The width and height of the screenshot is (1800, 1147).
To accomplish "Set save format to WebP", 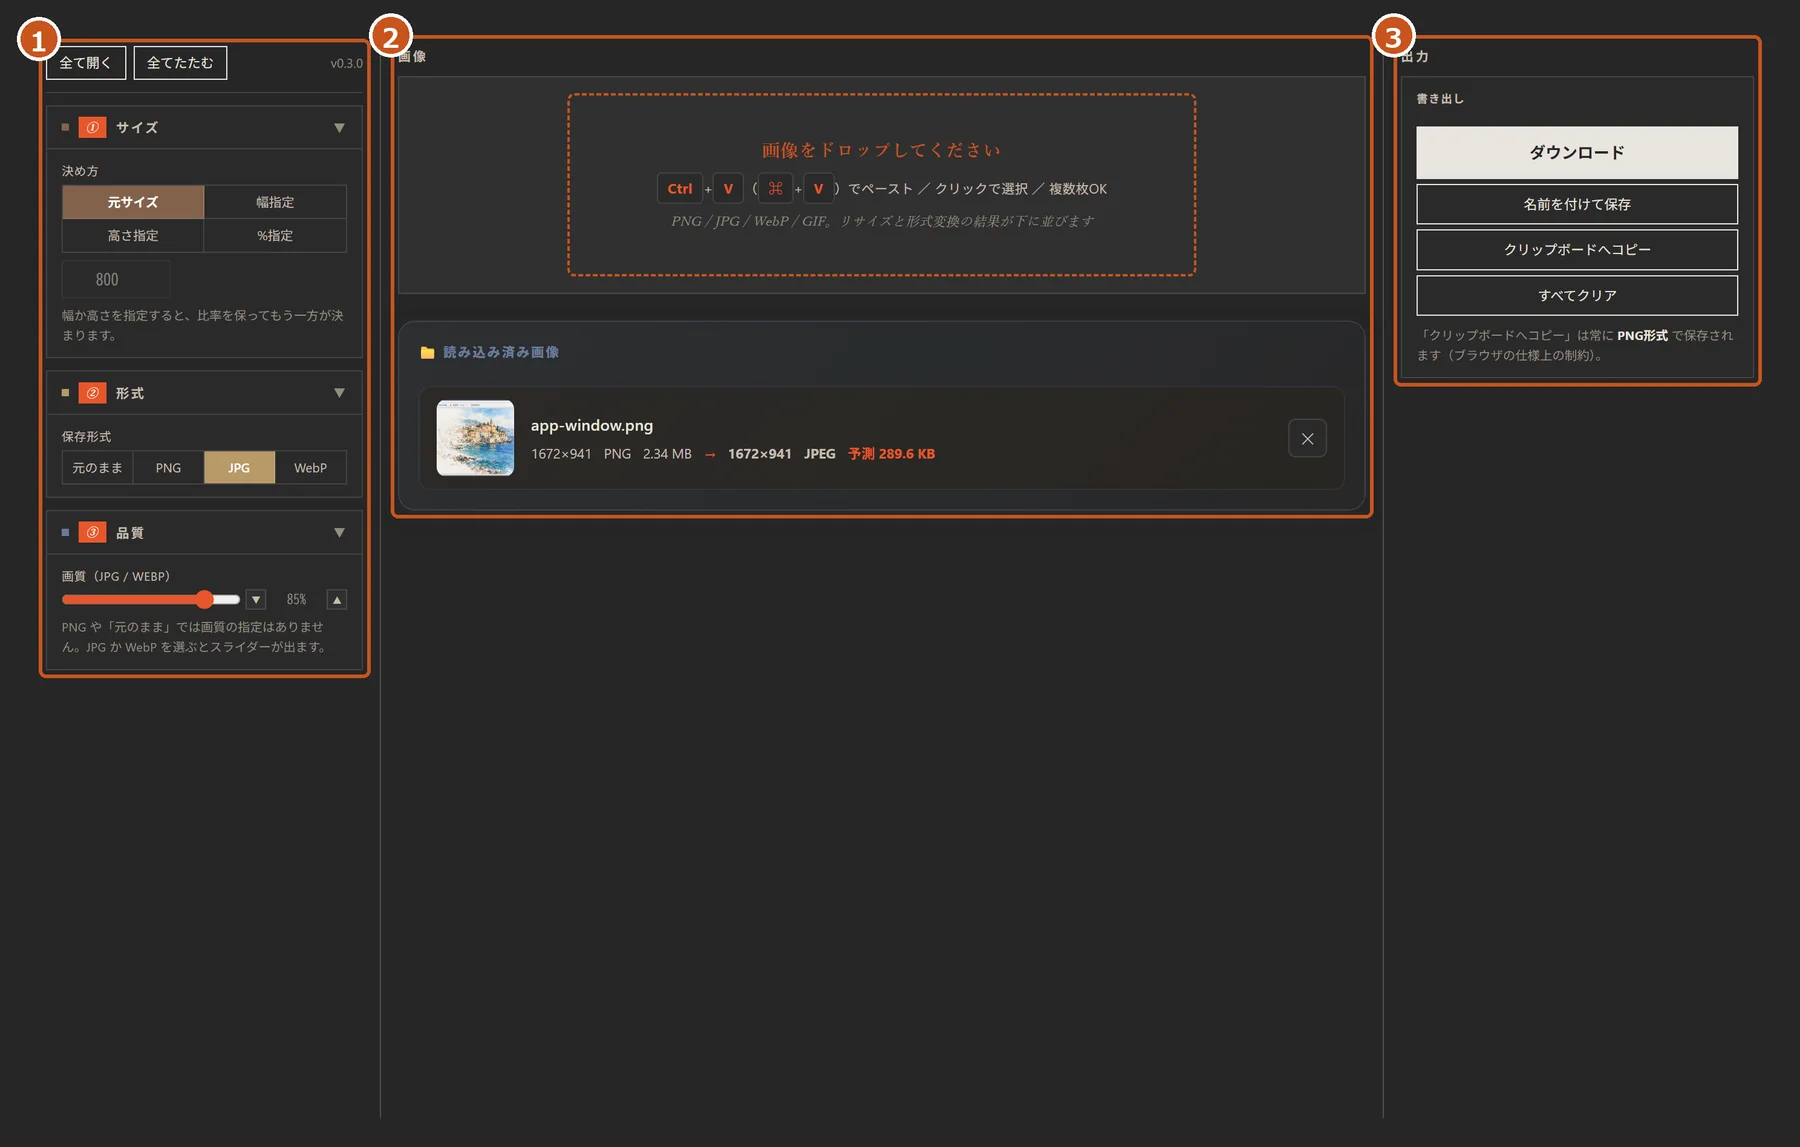I will pos(310,468).
